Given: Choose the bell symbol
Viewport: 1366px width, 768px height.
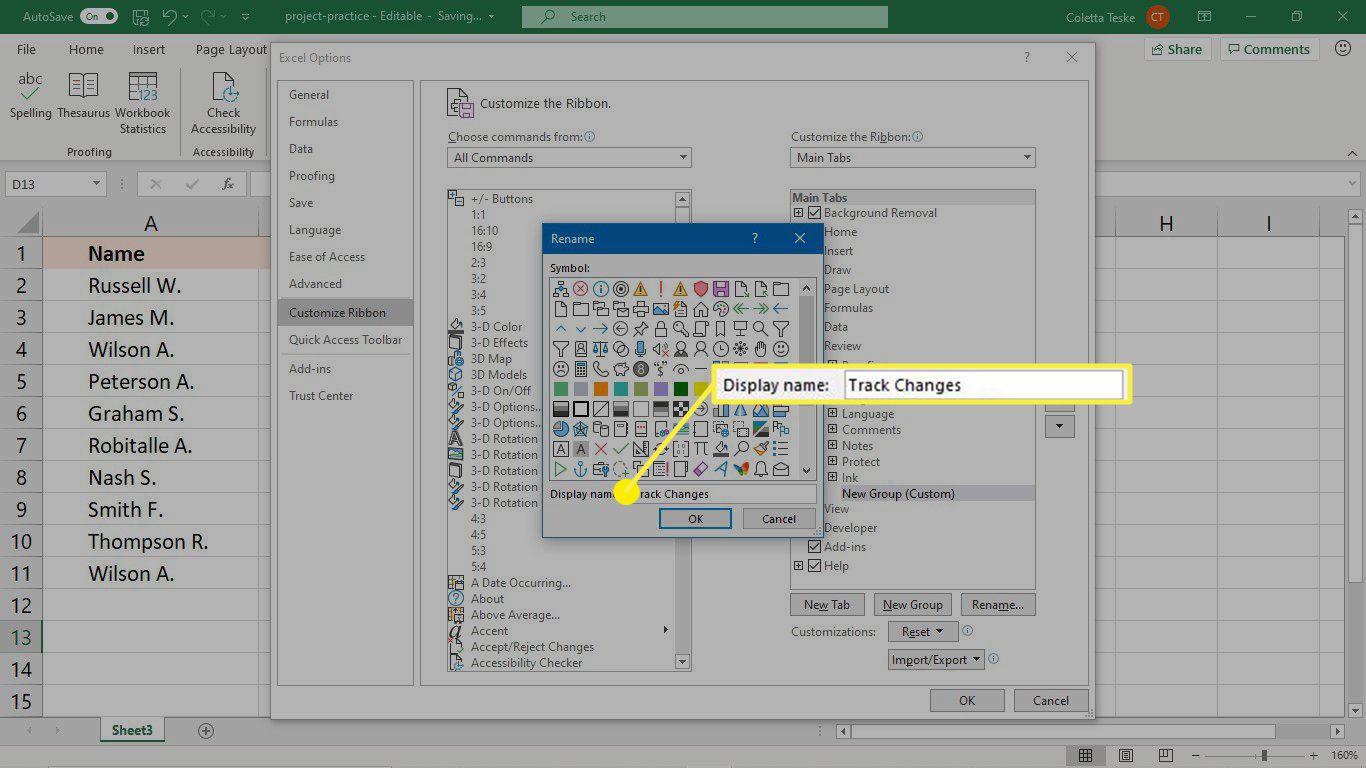Looking at the screenshot, I should (761, 469).
